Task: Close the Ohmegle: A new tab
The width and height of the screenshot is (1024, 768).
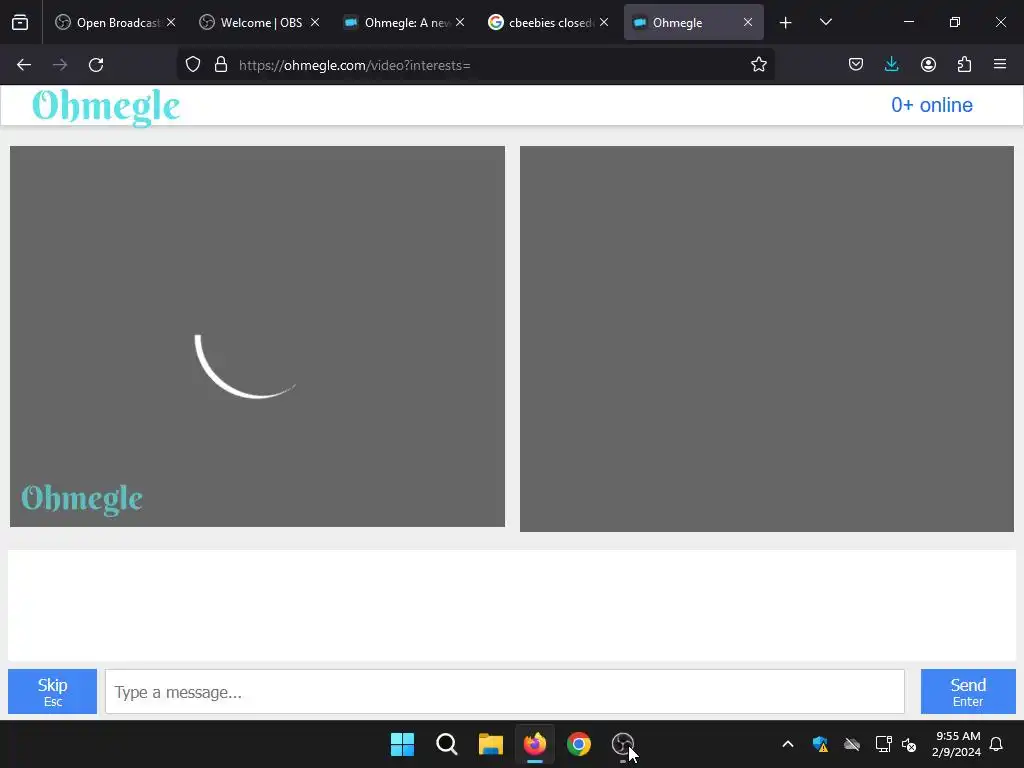Action: [x=460, y=23]
